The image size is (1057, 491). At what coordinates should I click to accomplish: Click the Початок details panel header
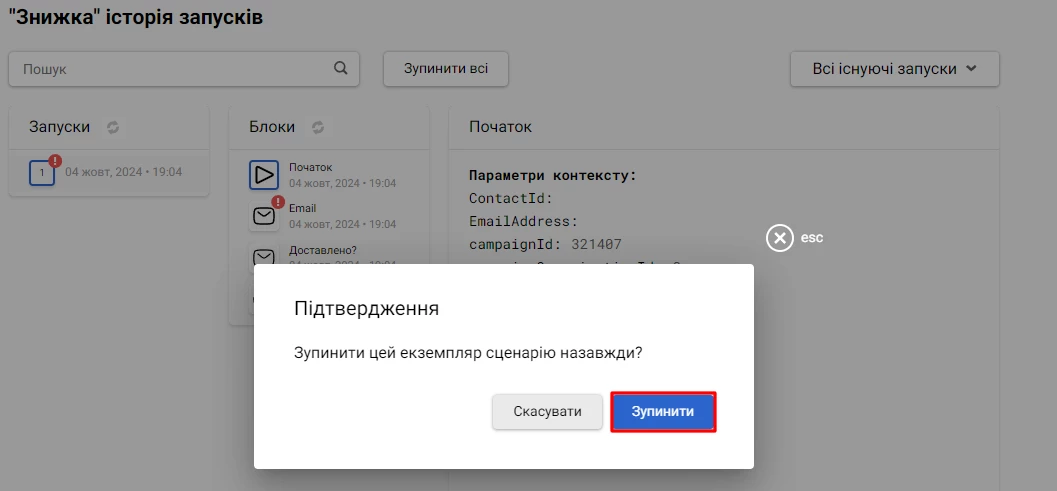pos(500,127)
